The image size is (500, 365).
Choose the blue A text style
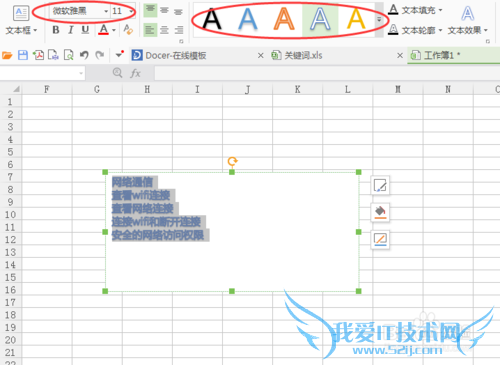point(248,19)
